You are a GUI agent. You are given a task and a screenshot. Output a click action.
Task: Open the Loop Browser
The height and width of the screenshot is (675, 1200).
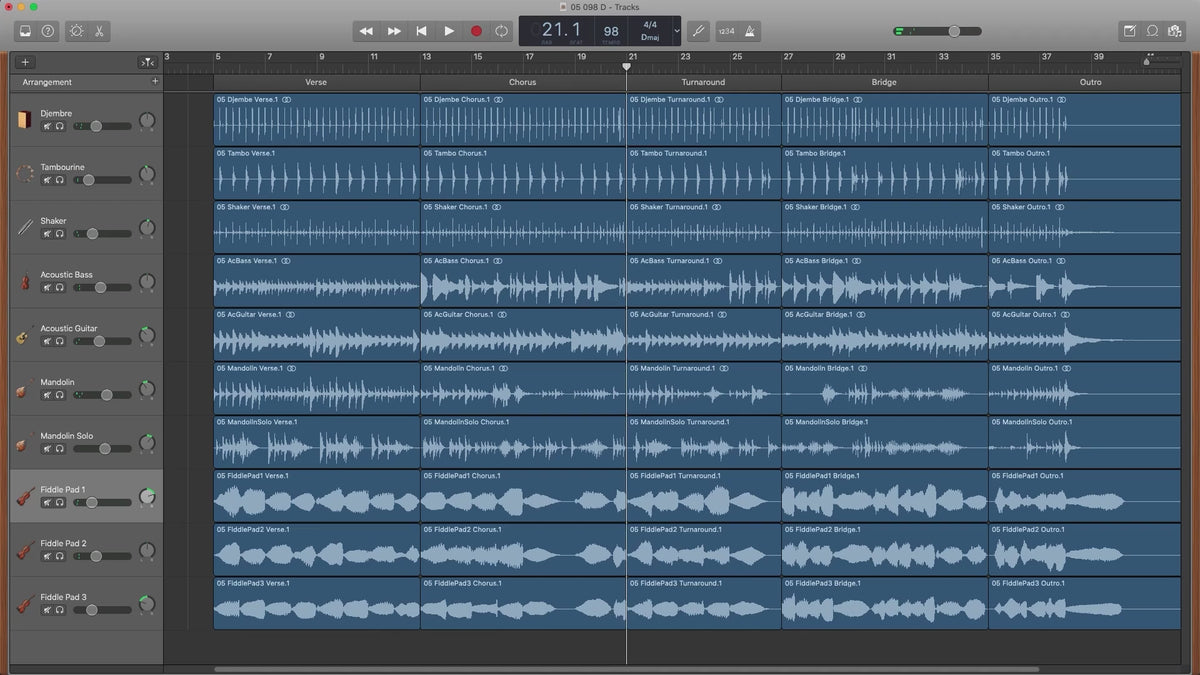[1152, 31]
